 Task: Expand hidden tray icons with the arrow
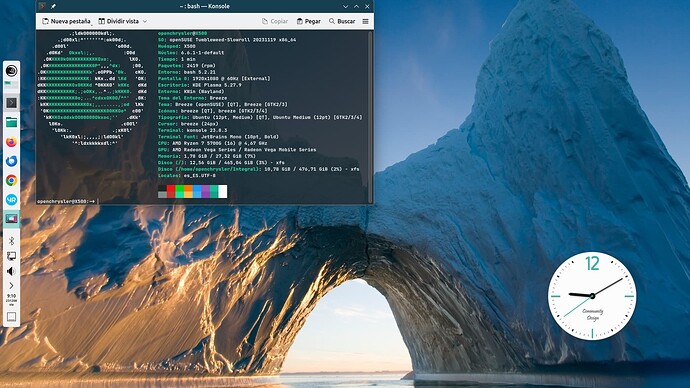pos(11,286)
